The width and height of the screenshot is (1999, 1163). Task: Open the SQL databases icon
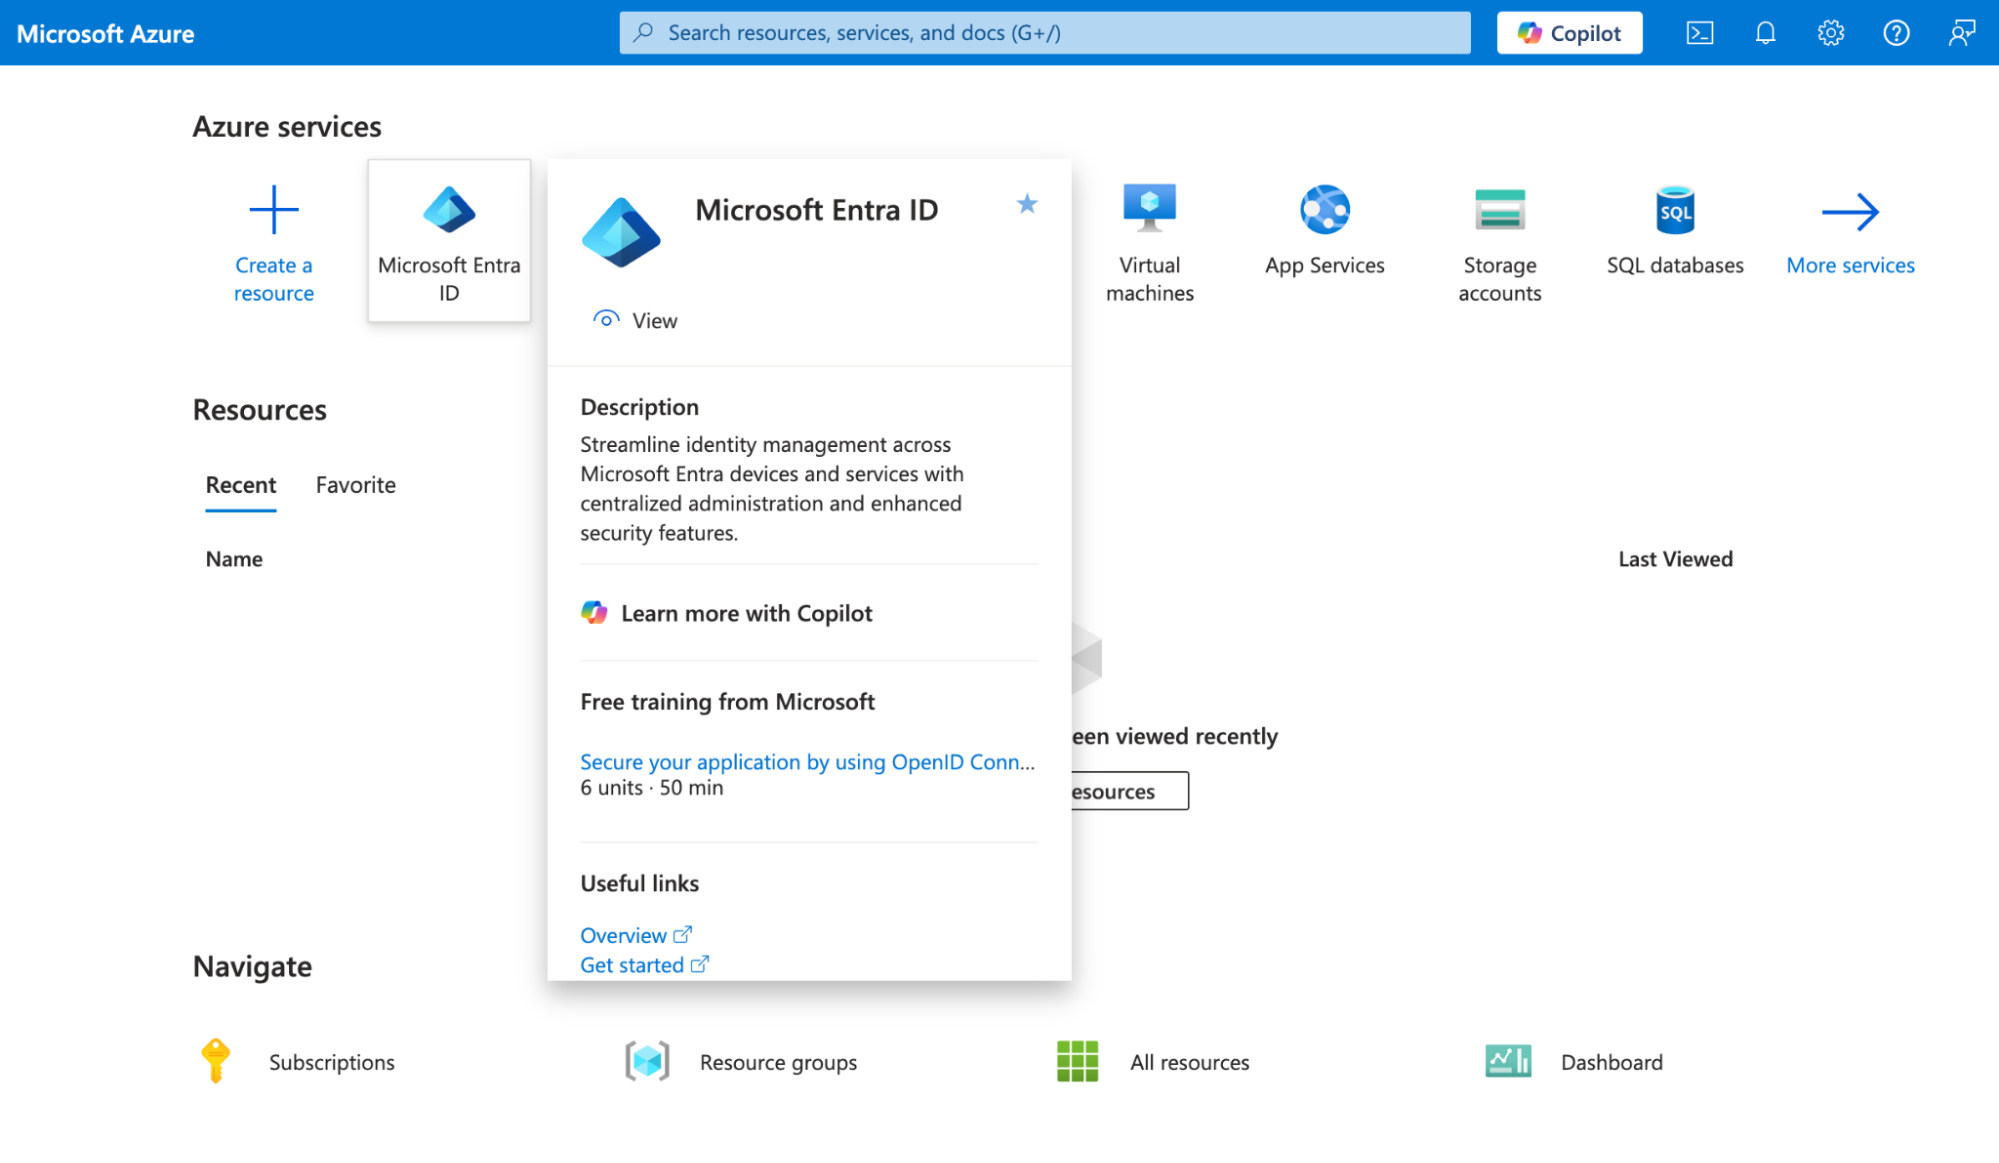(x=1674, y=209)
